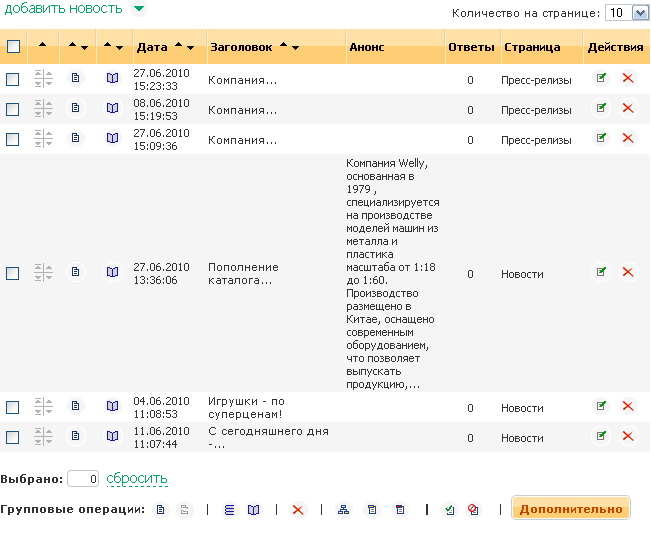Open 'Количество на странице' dropdown

coord(628,13)
